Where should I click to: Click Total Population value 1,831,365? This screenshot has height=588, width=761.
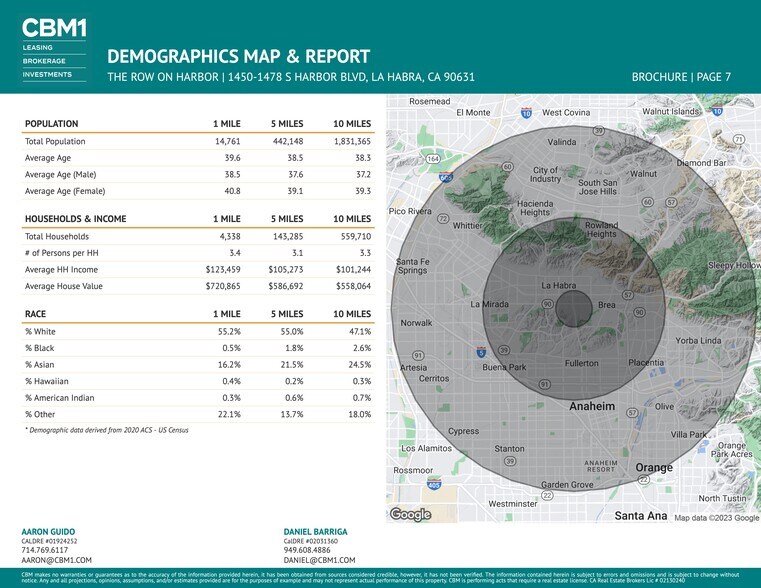pos(352,141)
